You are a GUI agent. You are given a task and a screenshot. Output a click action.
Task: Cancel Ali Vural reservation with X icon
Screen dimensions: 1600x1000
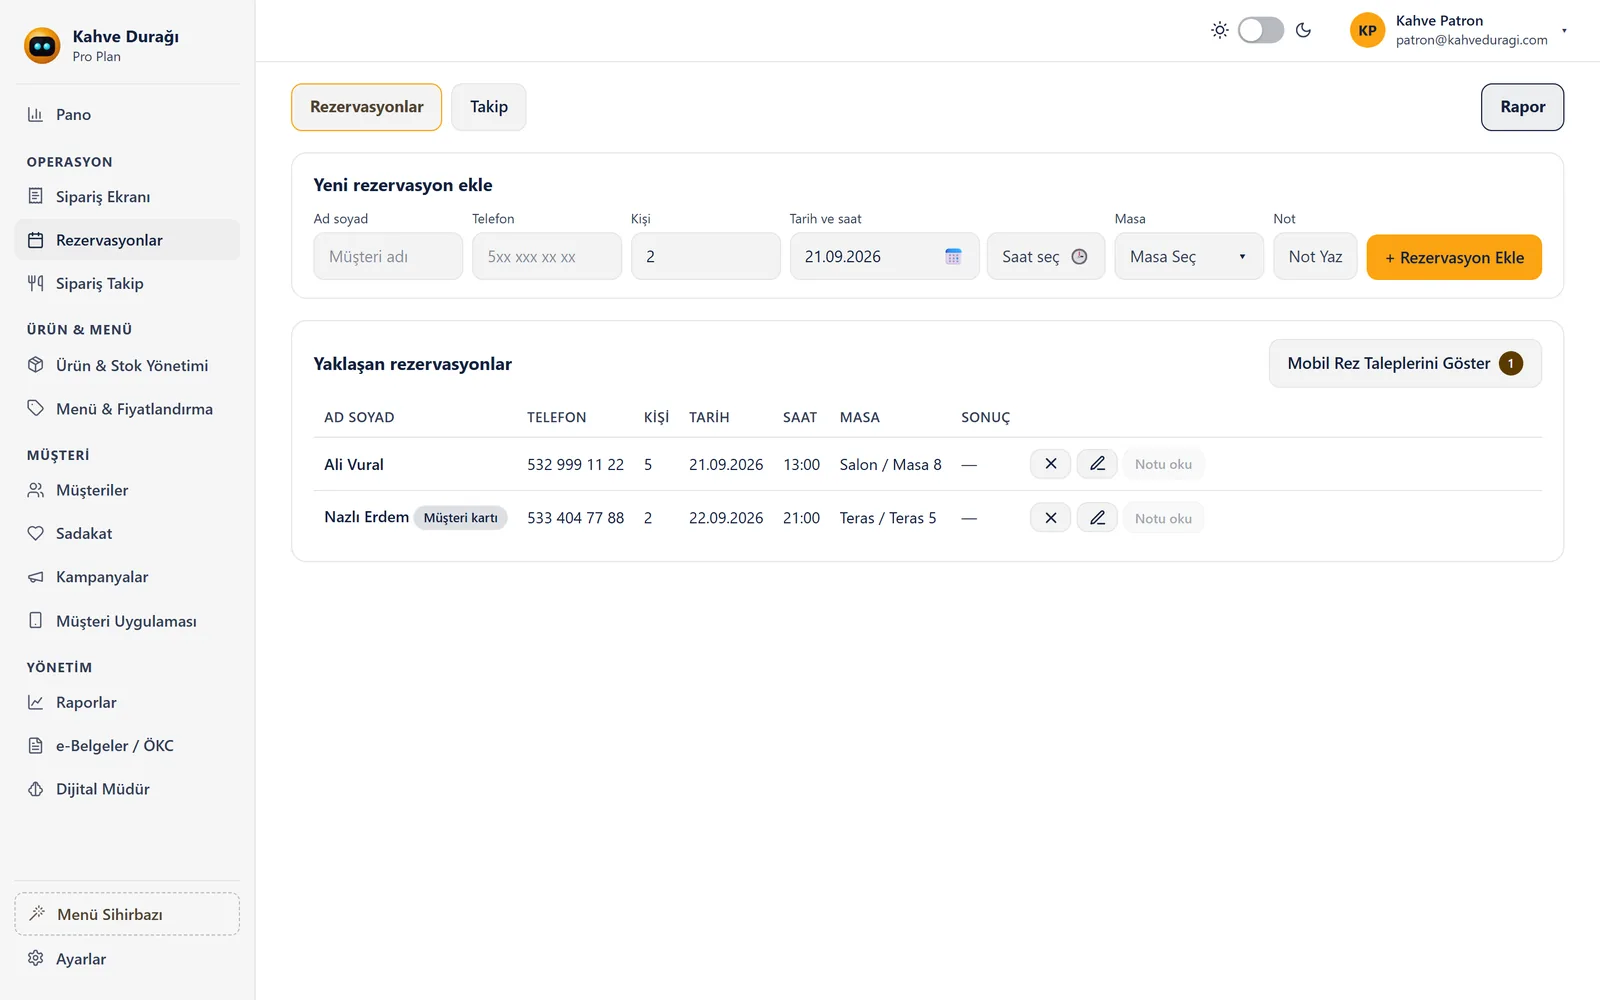[x=1050, y=464]
